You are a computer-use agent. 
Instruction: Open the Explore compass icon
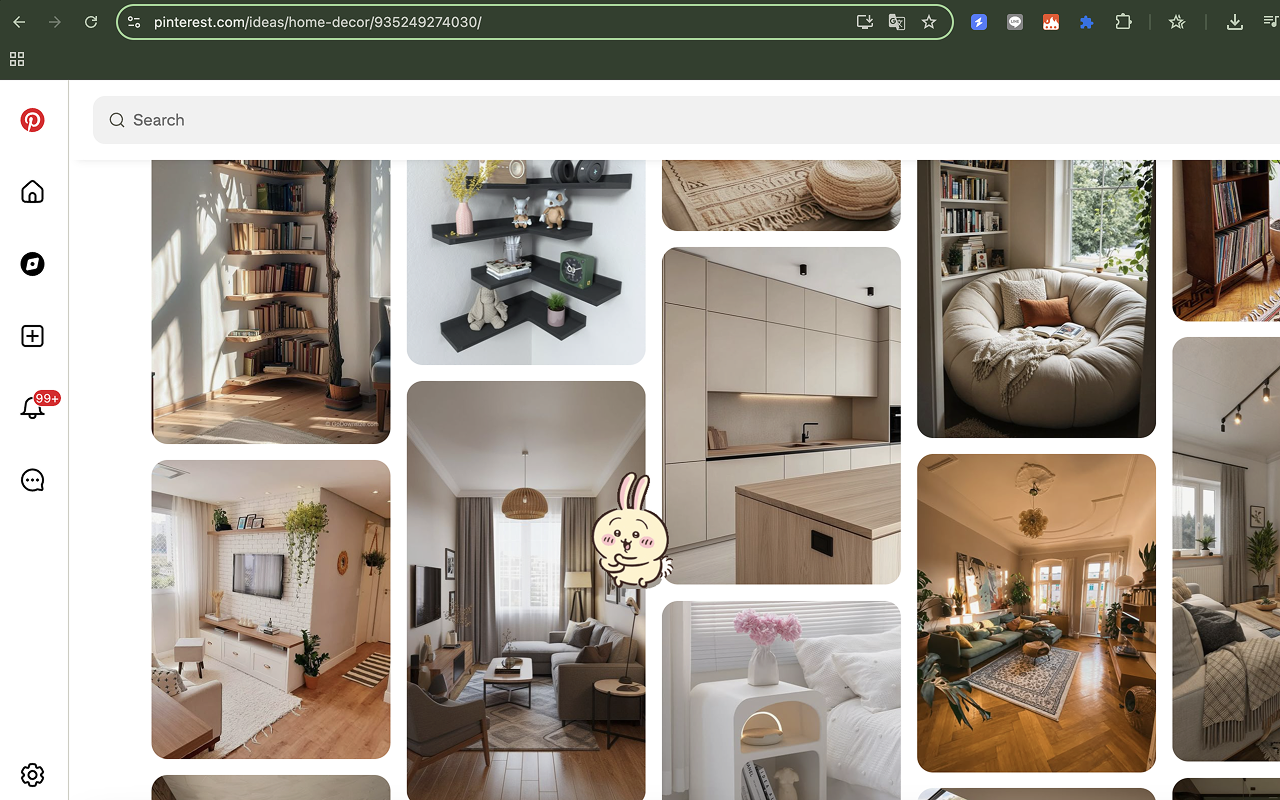[33, 264]
